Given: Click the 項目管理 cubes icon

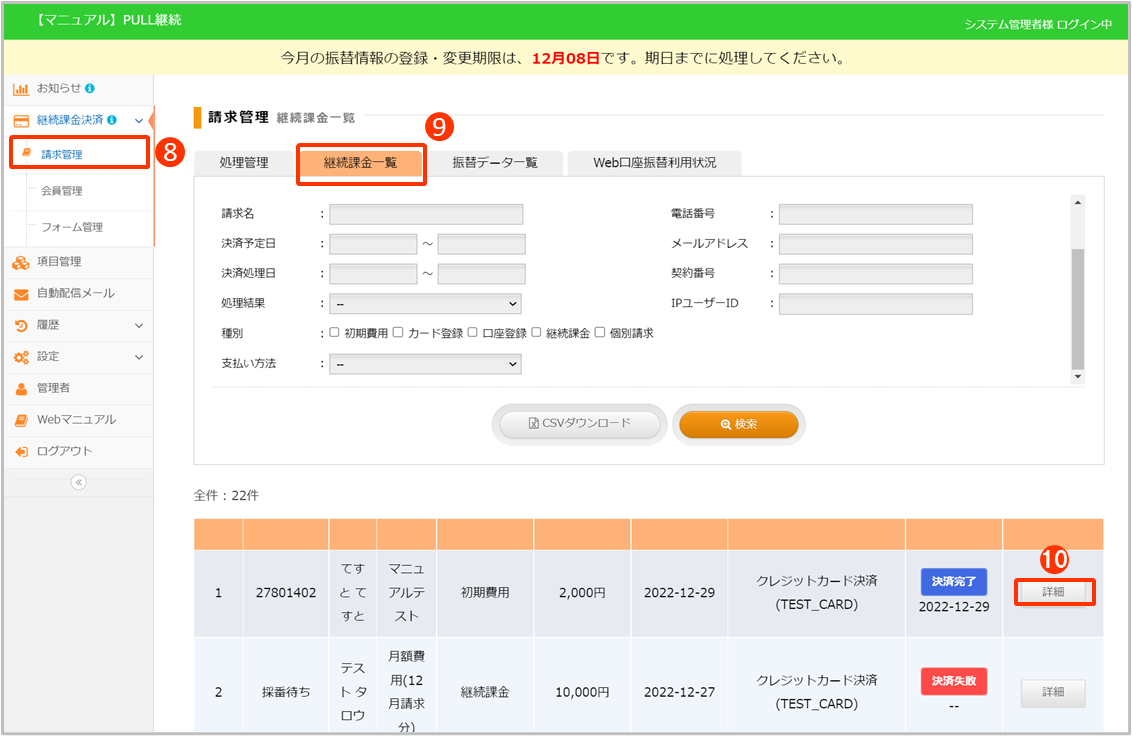Looking at the screenshot, I should tap(20, 262).
